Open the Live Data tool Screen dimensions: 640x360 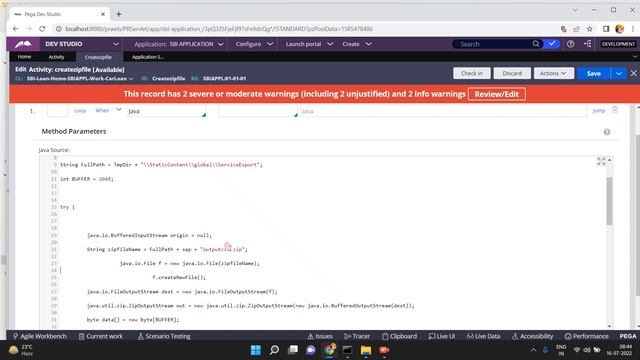point(484,336)
